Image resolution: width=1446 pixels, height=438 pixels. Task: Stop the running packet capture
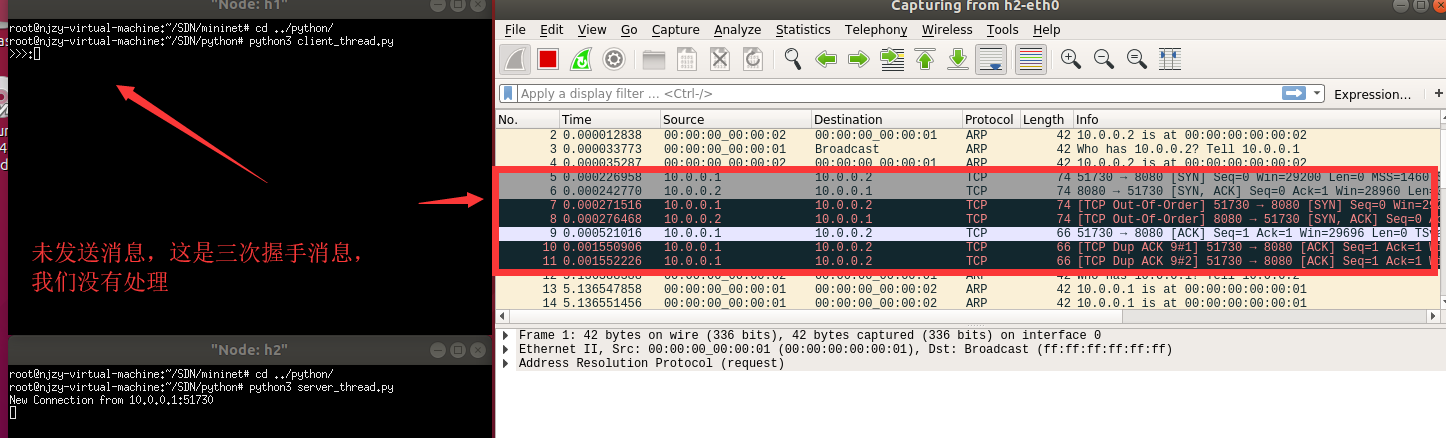pos(548,59)
